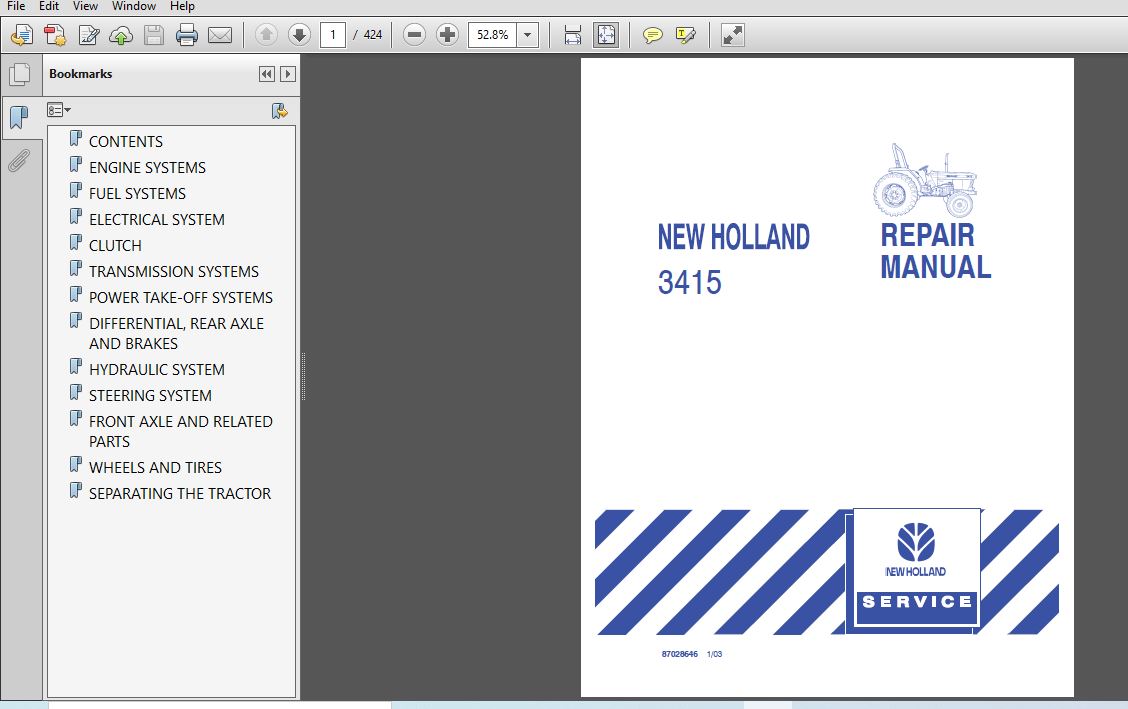This screenshot has height=709, width=1128.
Task: Open the Edit menu
Action: [49, 6]
